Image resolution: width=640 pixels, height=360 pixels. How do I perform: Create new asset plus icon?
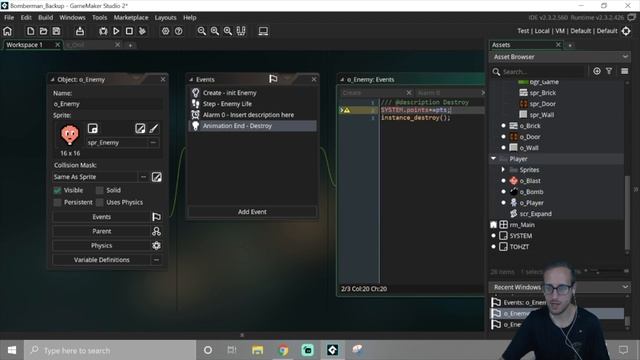[x=597, y=71]
